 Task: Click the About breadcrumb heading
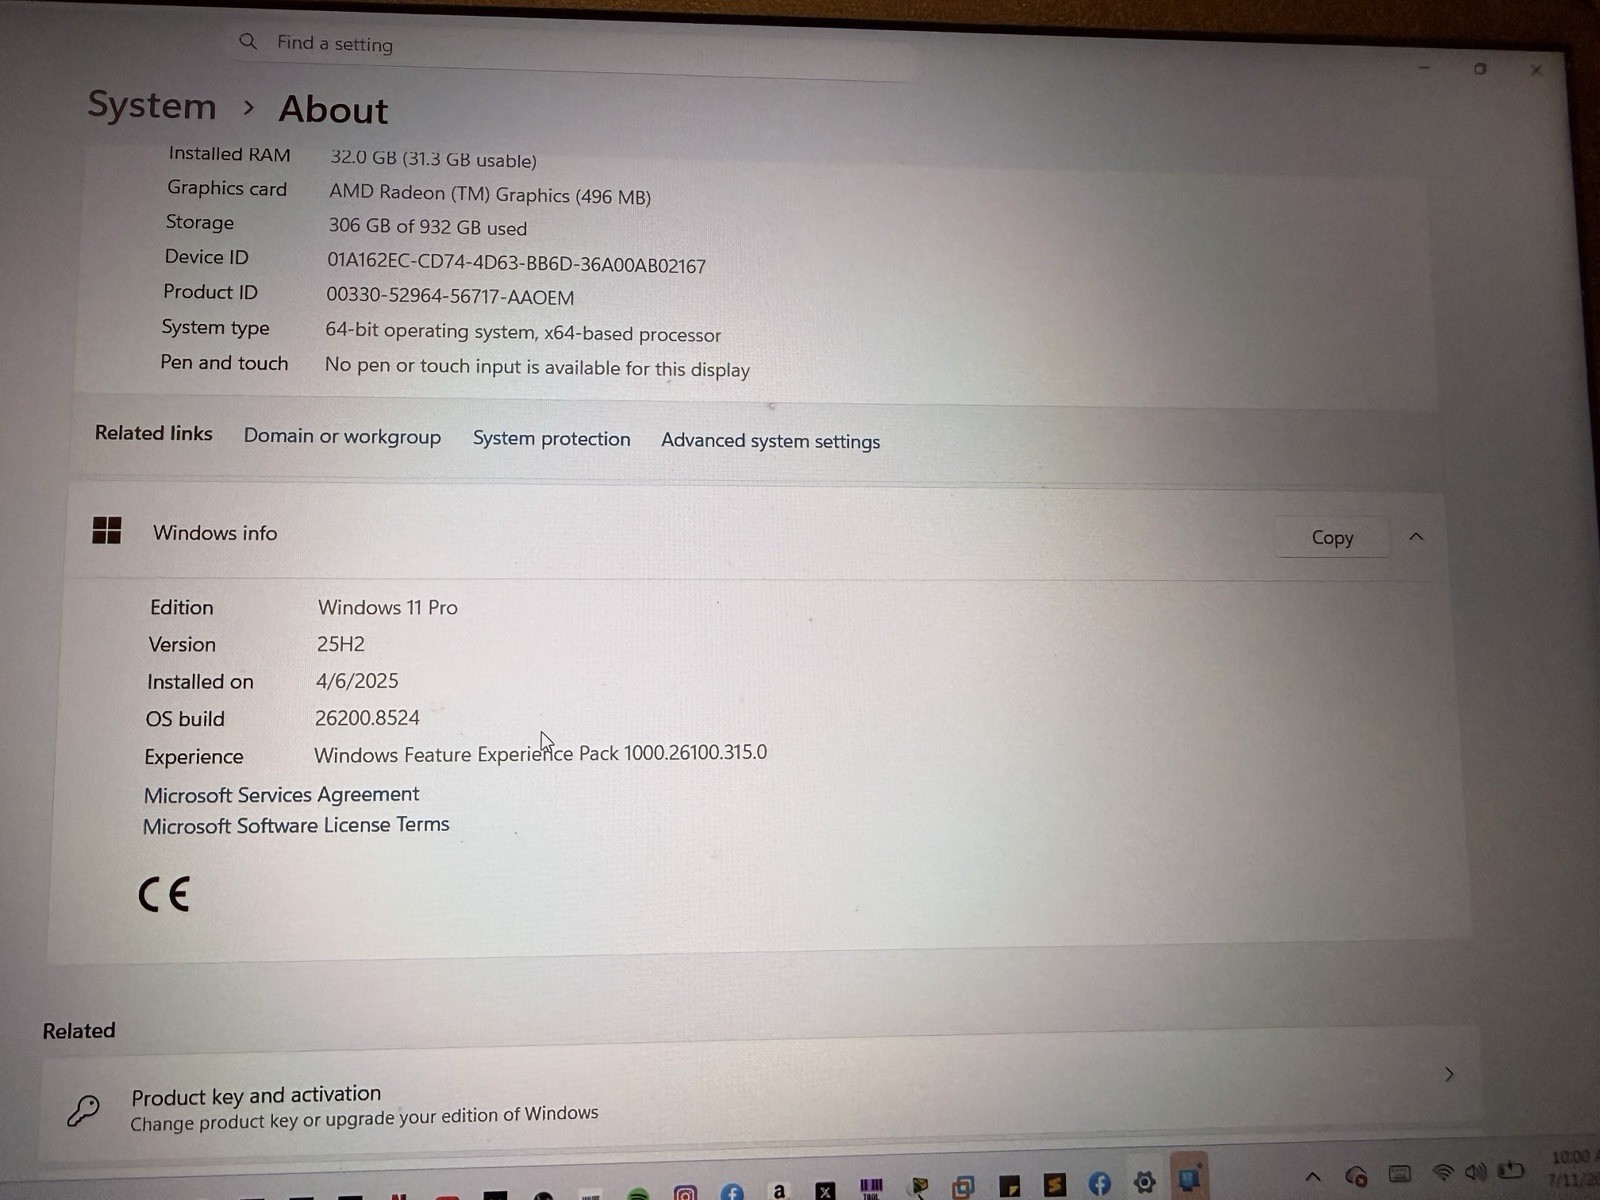tap(333, 109)
